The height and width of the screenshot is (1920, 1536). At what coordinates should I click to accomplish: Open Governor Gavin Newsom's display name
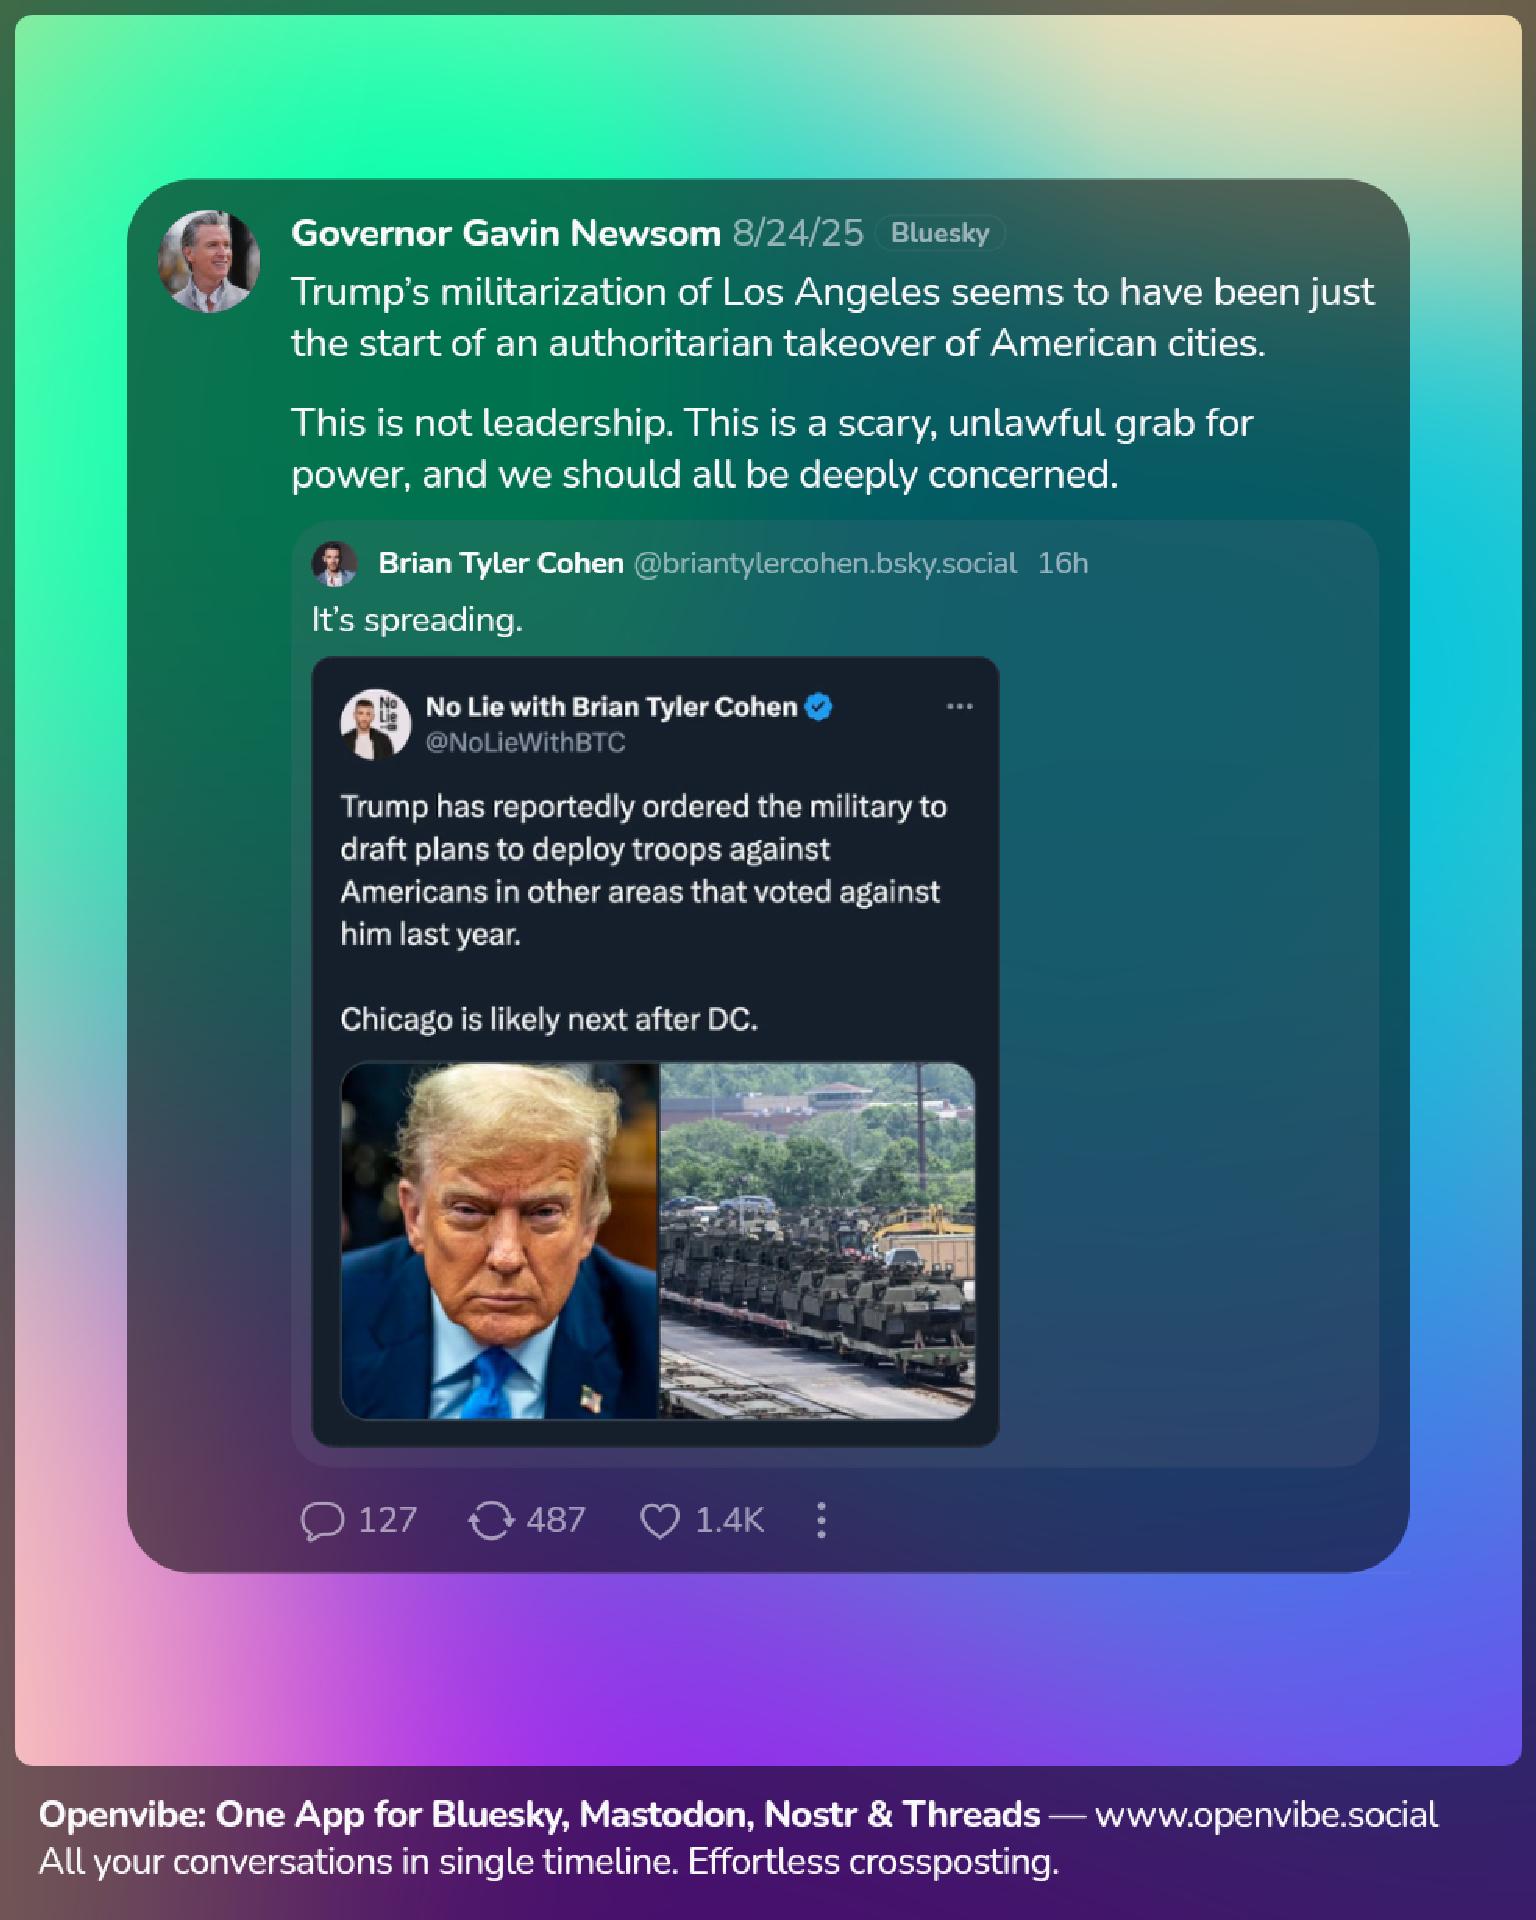(505, 233)
